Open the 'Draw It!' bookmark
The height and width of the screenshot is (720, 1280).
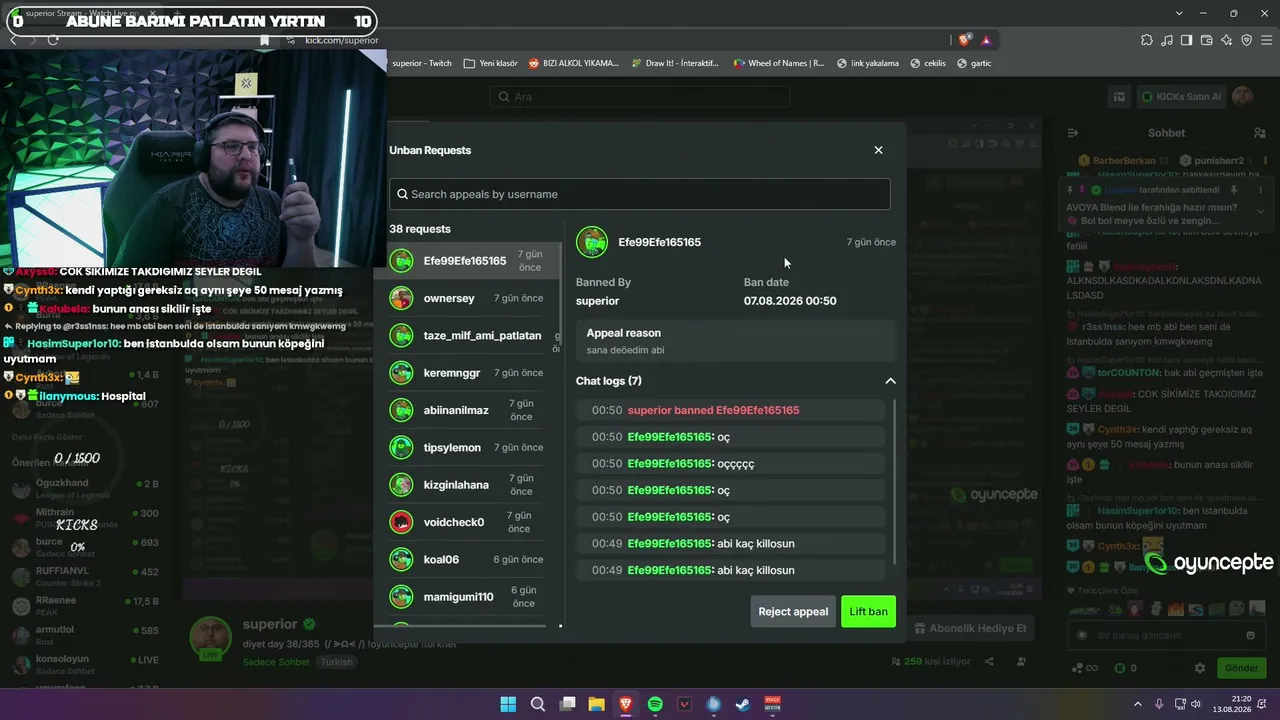pos(675,63)
